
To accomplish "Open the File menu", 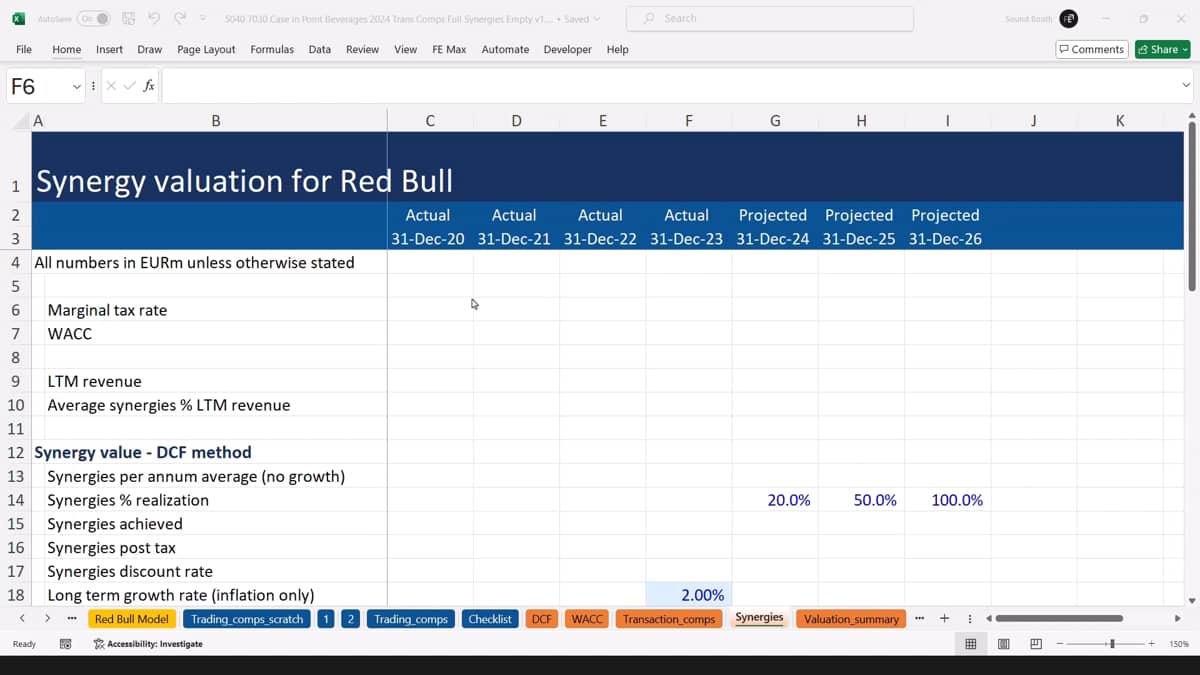I will click(24, 49).
